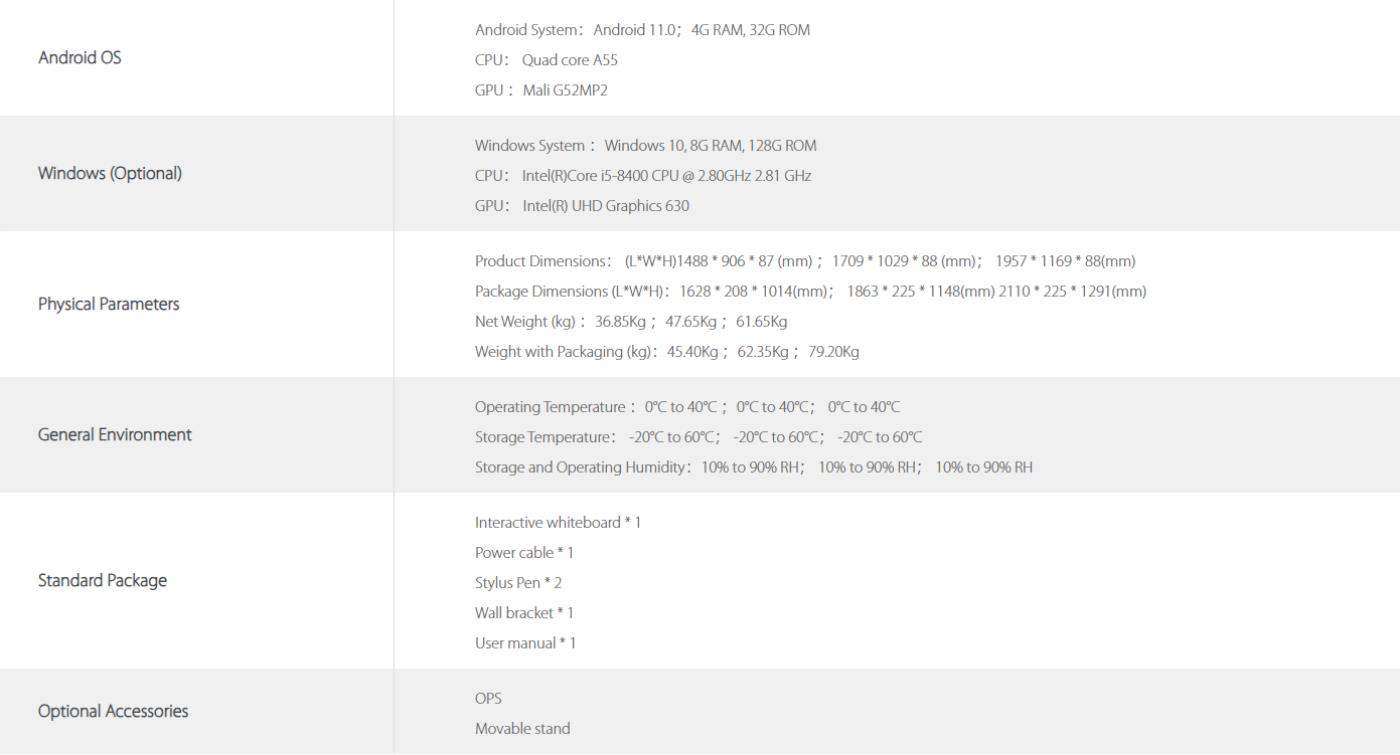Image resolution: width=1400 pixels, height=755 pixels.
Task: Click the Android System specification line
Action: pos(643,30)
